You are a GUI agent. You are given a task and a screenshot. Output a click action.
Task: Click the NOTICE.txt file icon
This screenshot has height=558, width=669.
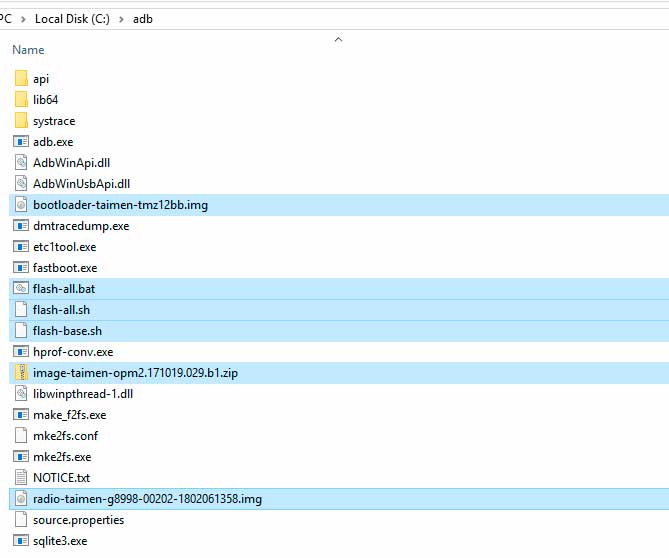[21, 477]
